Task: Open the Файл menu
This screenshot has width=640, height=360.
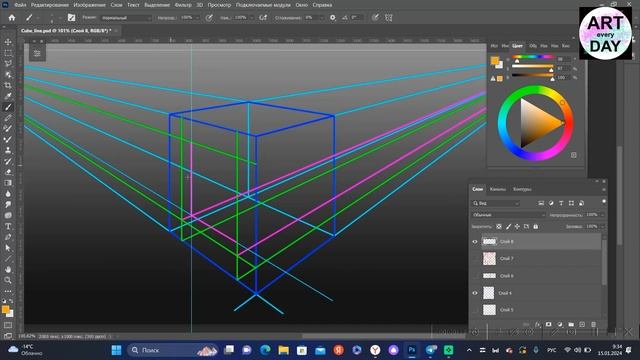Action: tap(20, 5)
